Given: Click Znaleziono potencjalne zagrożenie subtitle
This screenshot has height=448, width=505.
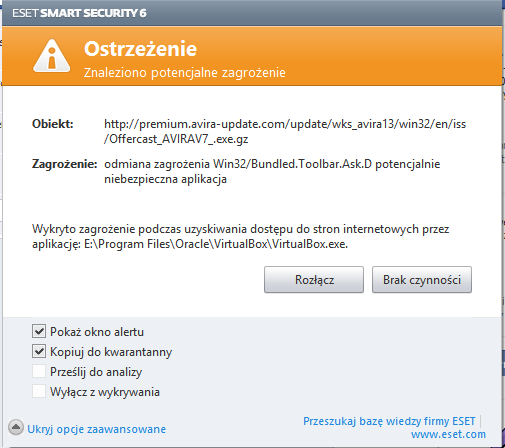Looking at the screenshot, I should (184, 73).
